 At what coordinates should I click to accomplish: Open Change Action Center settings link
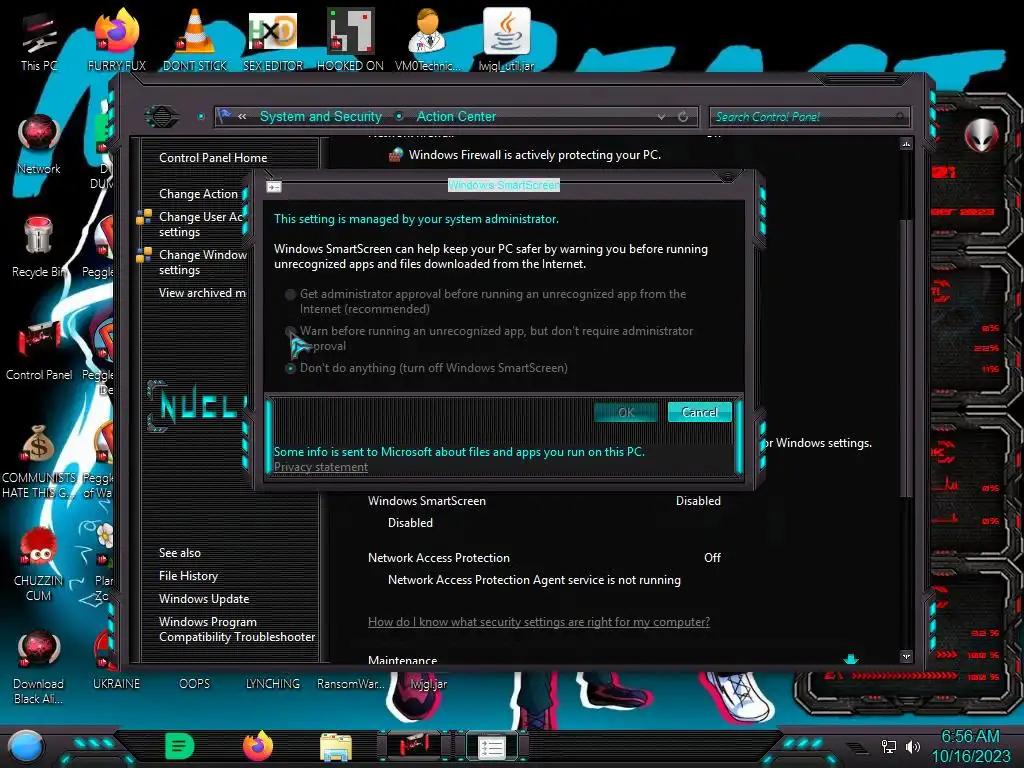(x=200, y=194)
